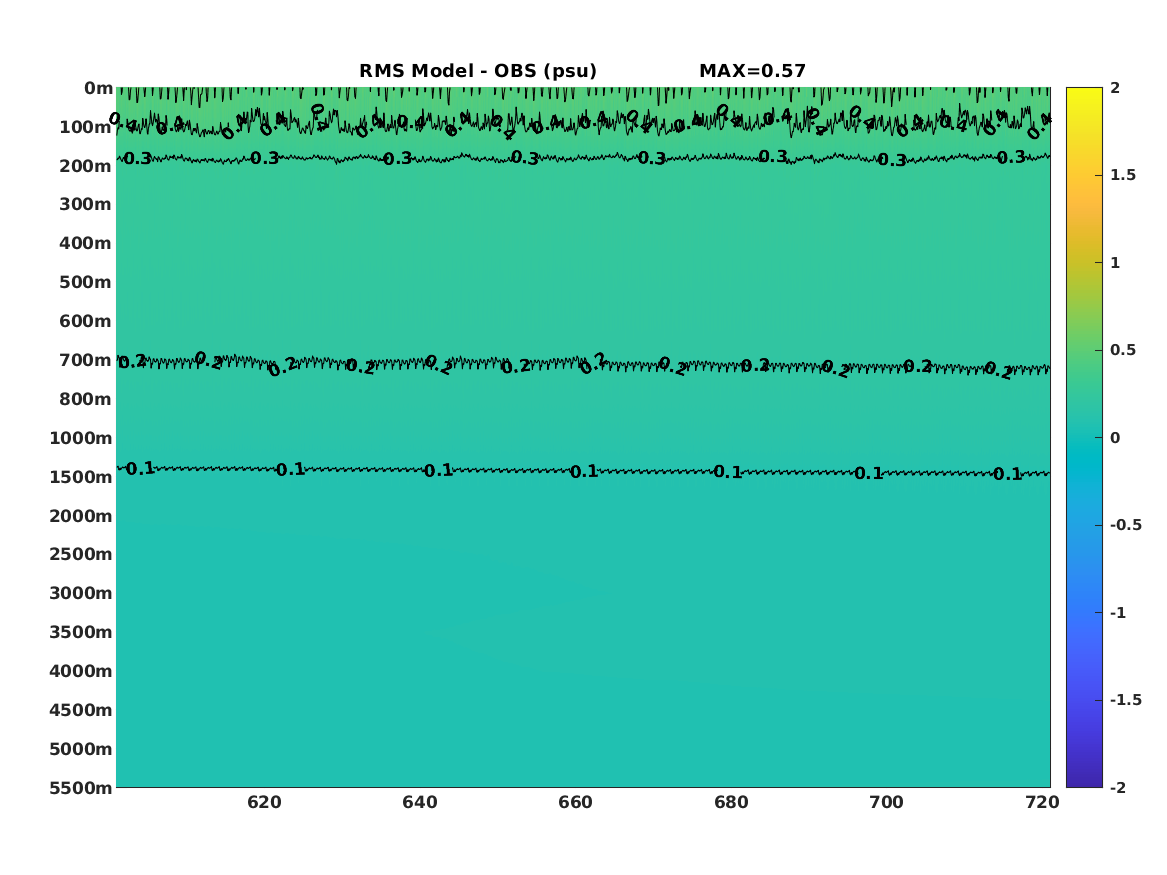1167x875 pixels.
Task: Click the depth axis label "2000m"
Action: tap(81, 516)
